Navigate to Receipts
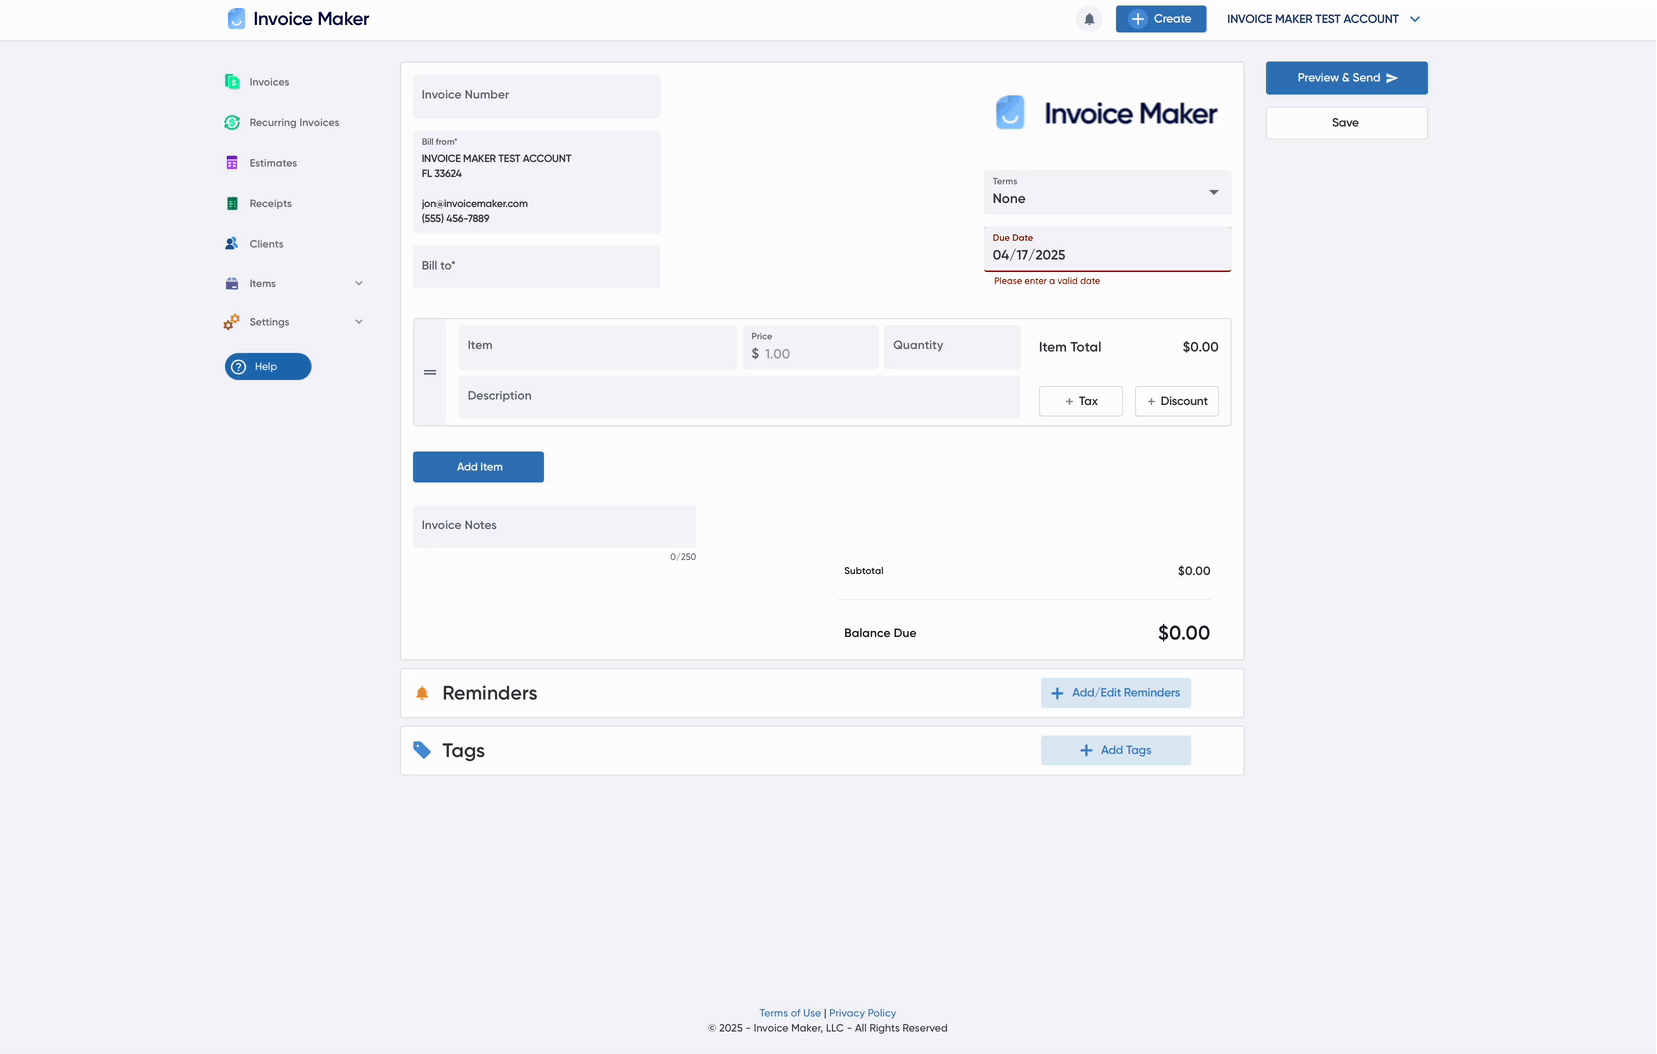 tap(270, 203)
